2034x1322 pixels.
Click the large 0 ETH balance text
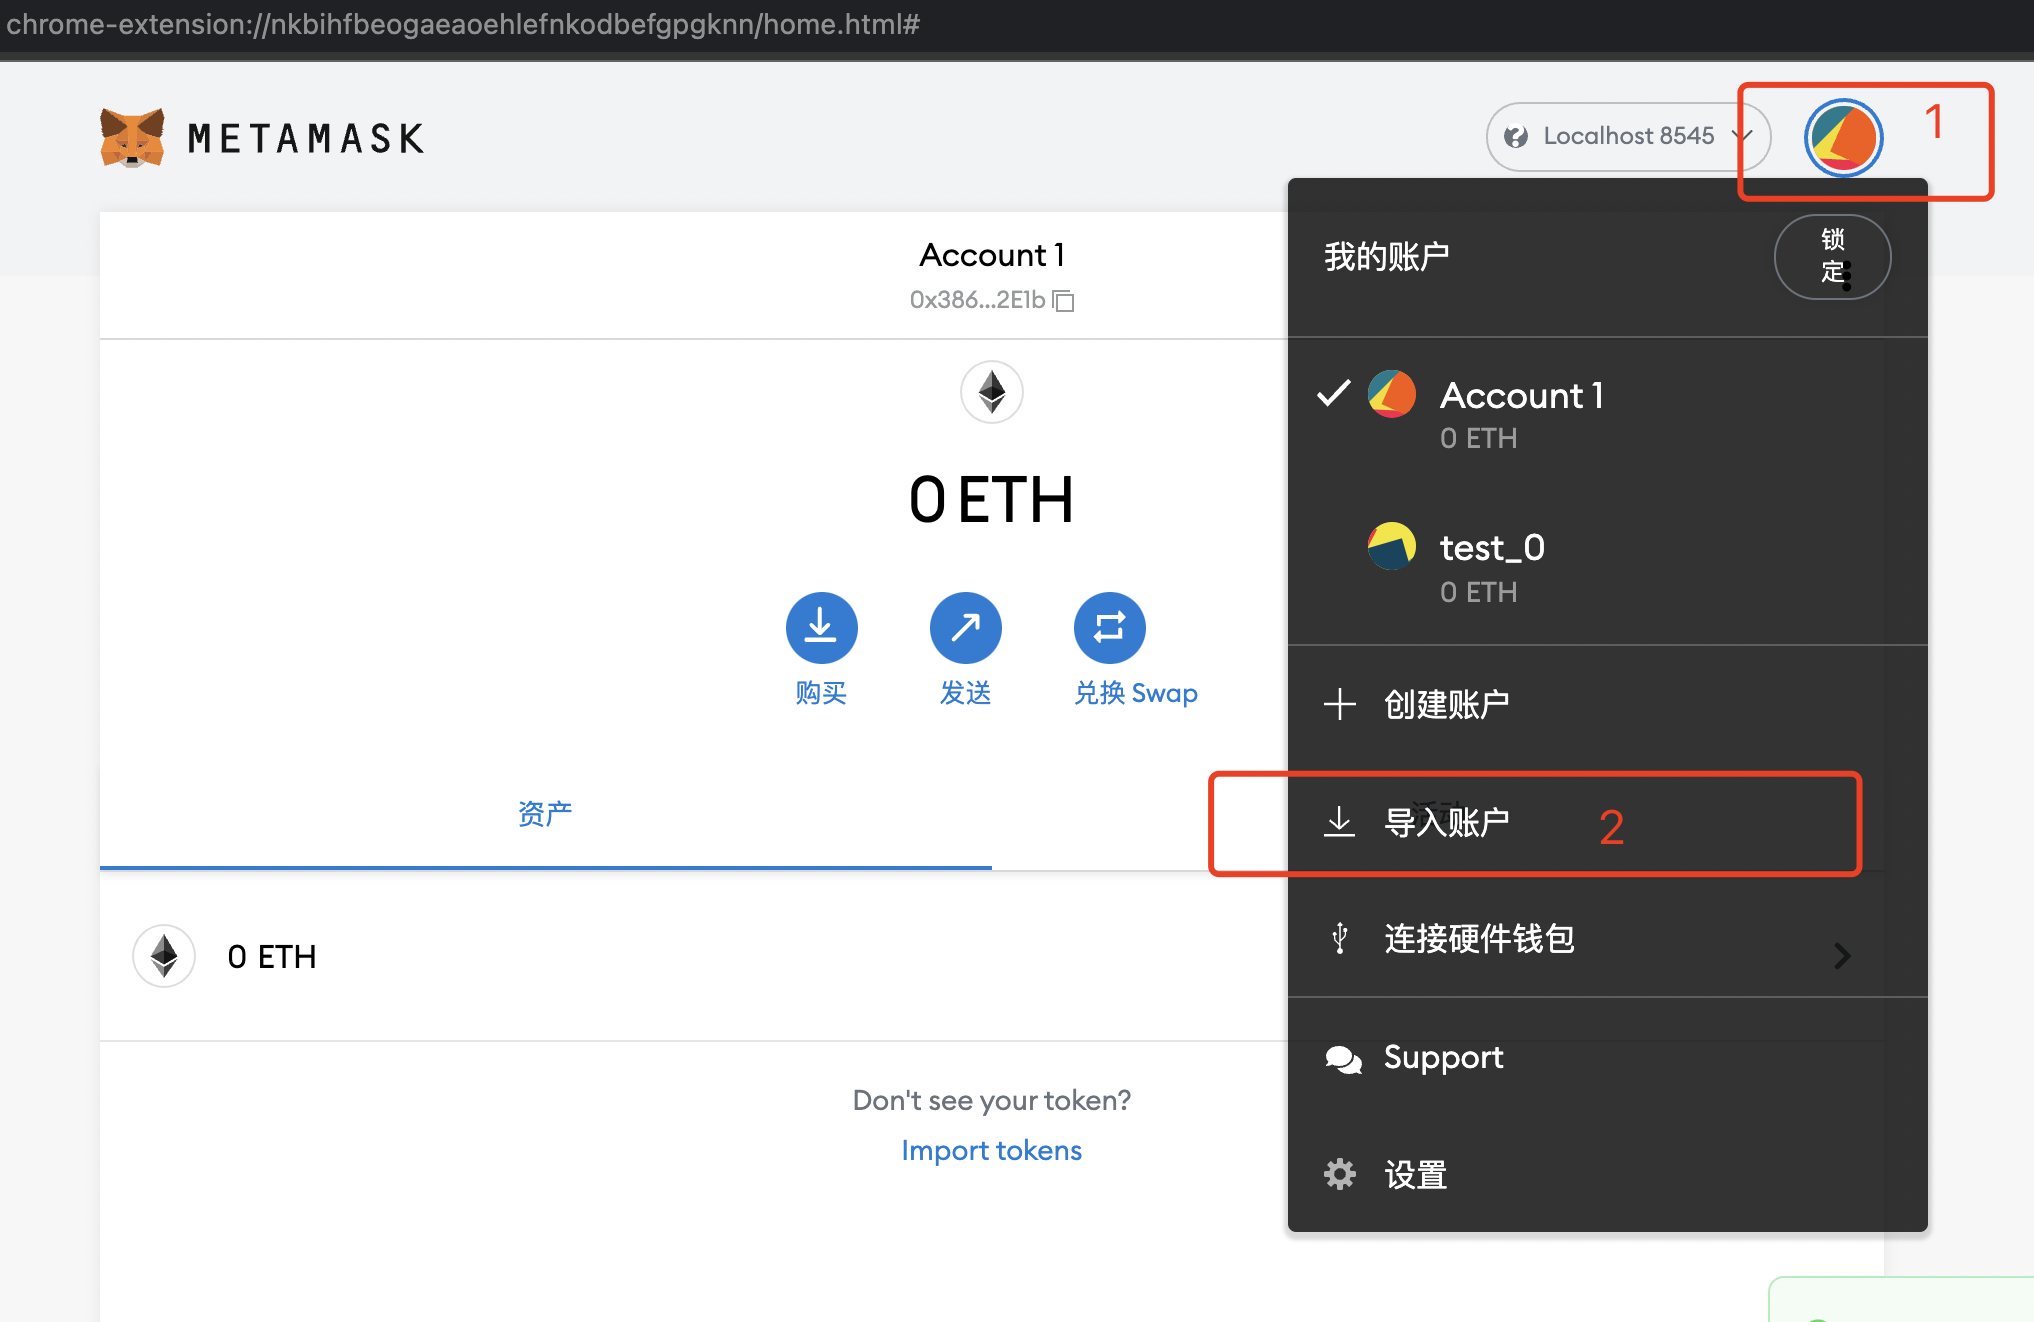[x=991, y=499]
